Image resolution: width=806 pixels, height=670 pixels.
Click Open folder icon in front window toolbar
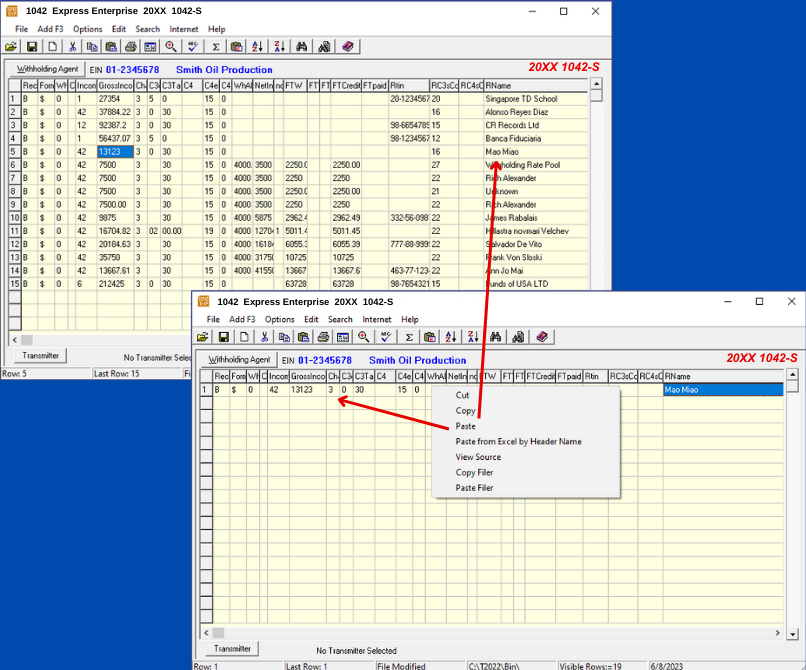click(203, 337)
